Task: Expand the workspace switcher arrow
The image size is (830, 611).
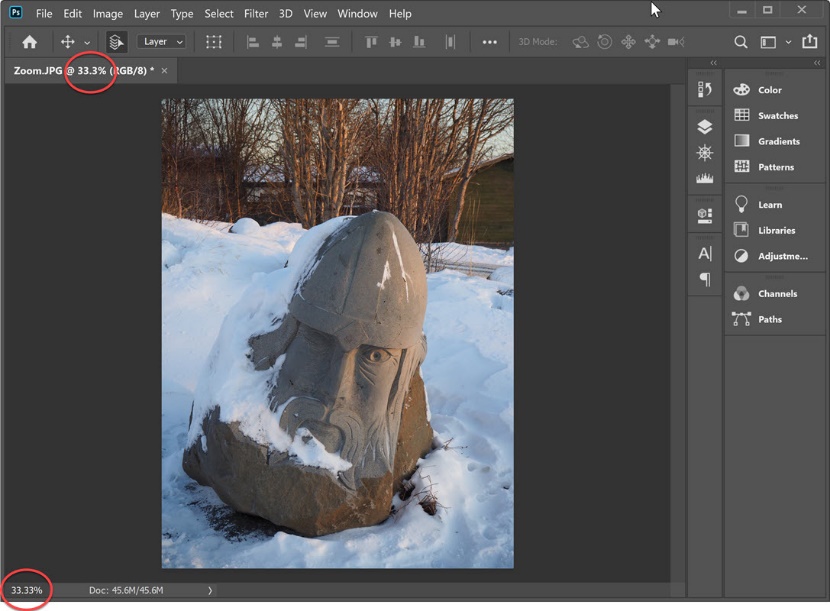Action: tap(788, 42)
